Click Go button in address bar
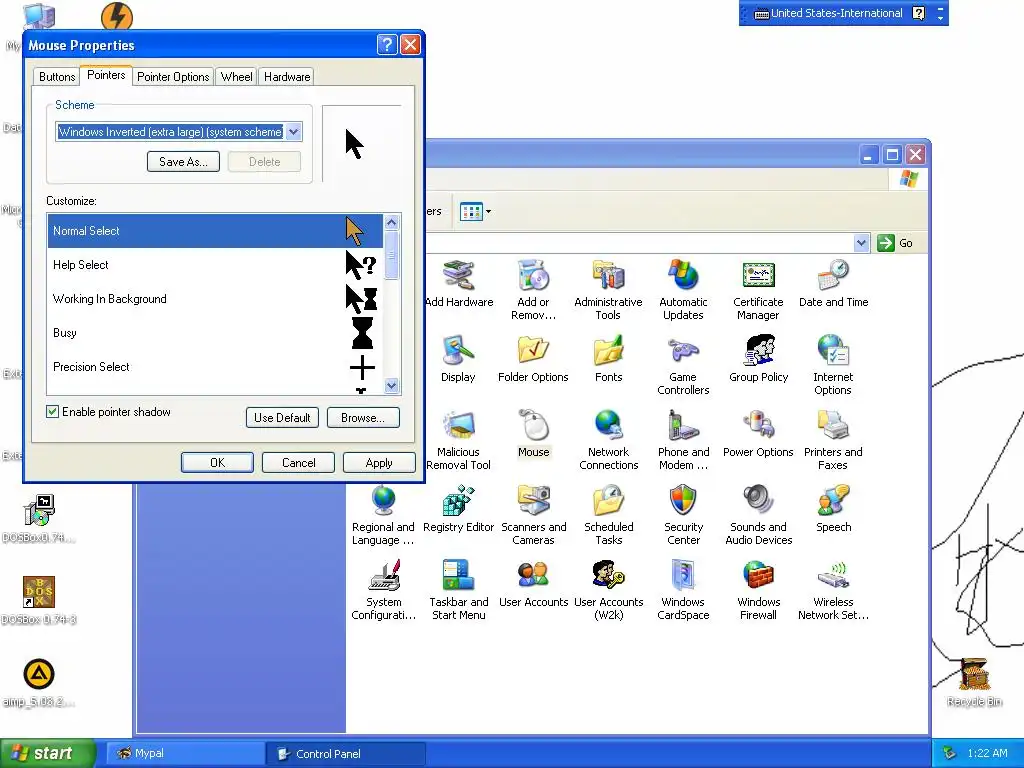This screenshot has width=1024, height=768. [895, 243]
